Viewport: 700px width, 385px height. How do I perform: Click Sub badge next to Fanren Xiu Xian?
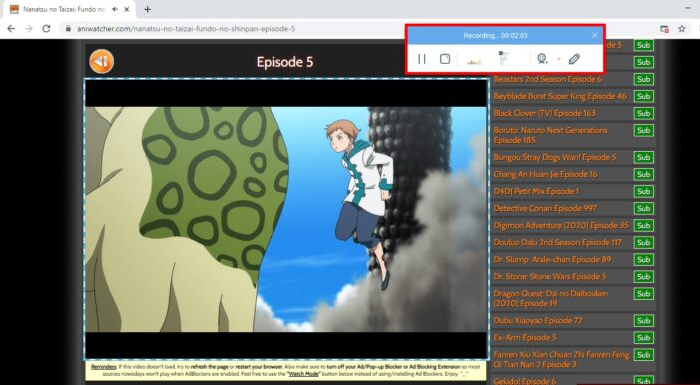point(643,355)
